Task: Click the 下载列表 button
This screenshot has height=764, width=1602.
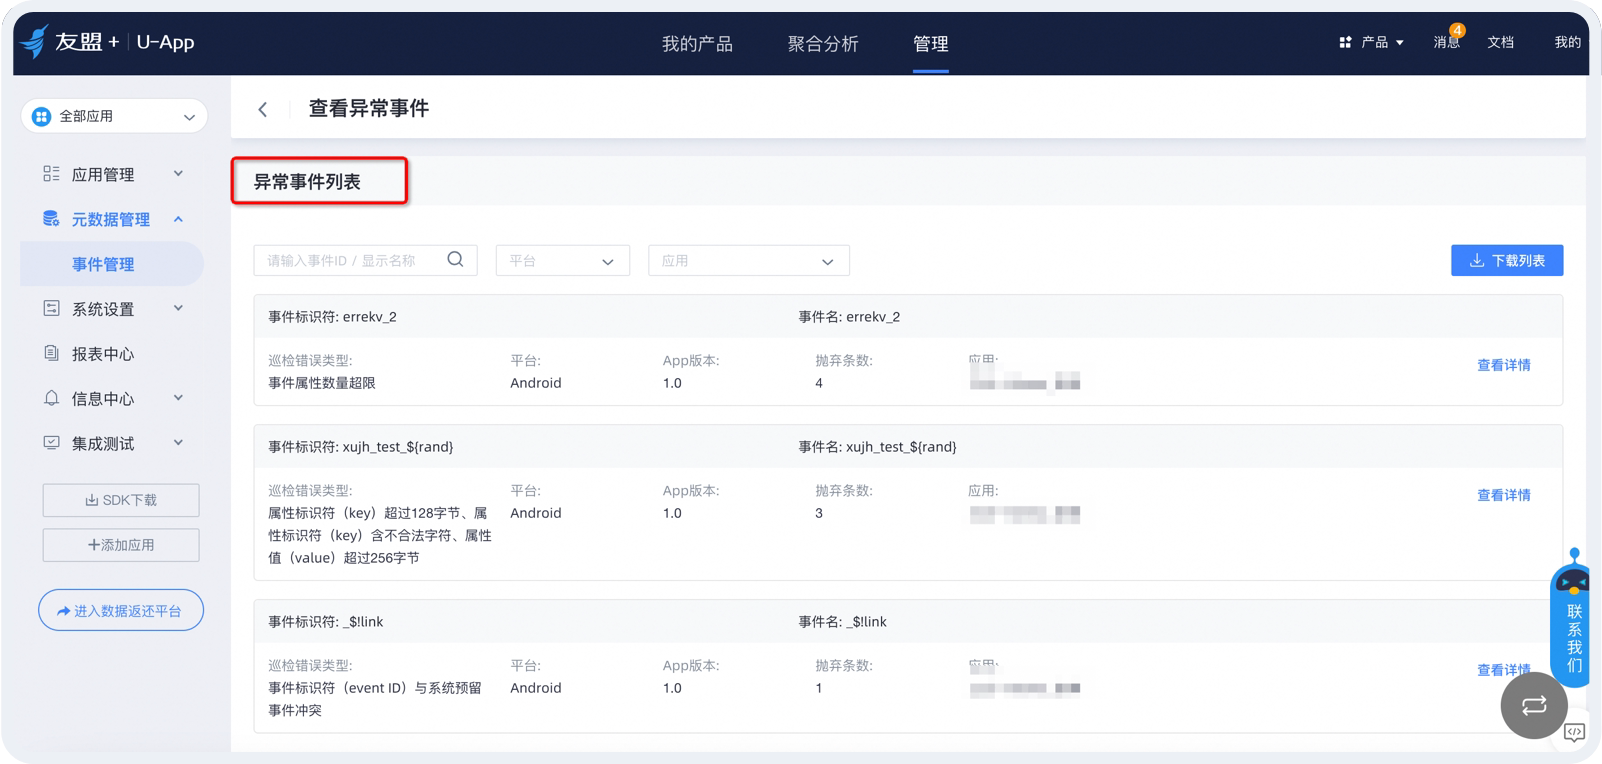Action: pos(1506,261)
